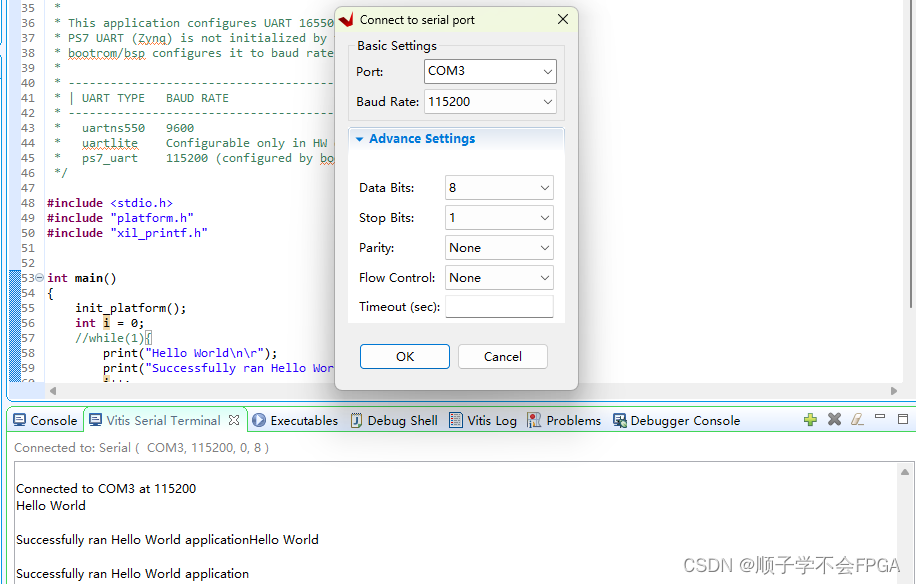The image size is (916, 584).
Task: Click the Problems tab icon
Action: [533, 420]
